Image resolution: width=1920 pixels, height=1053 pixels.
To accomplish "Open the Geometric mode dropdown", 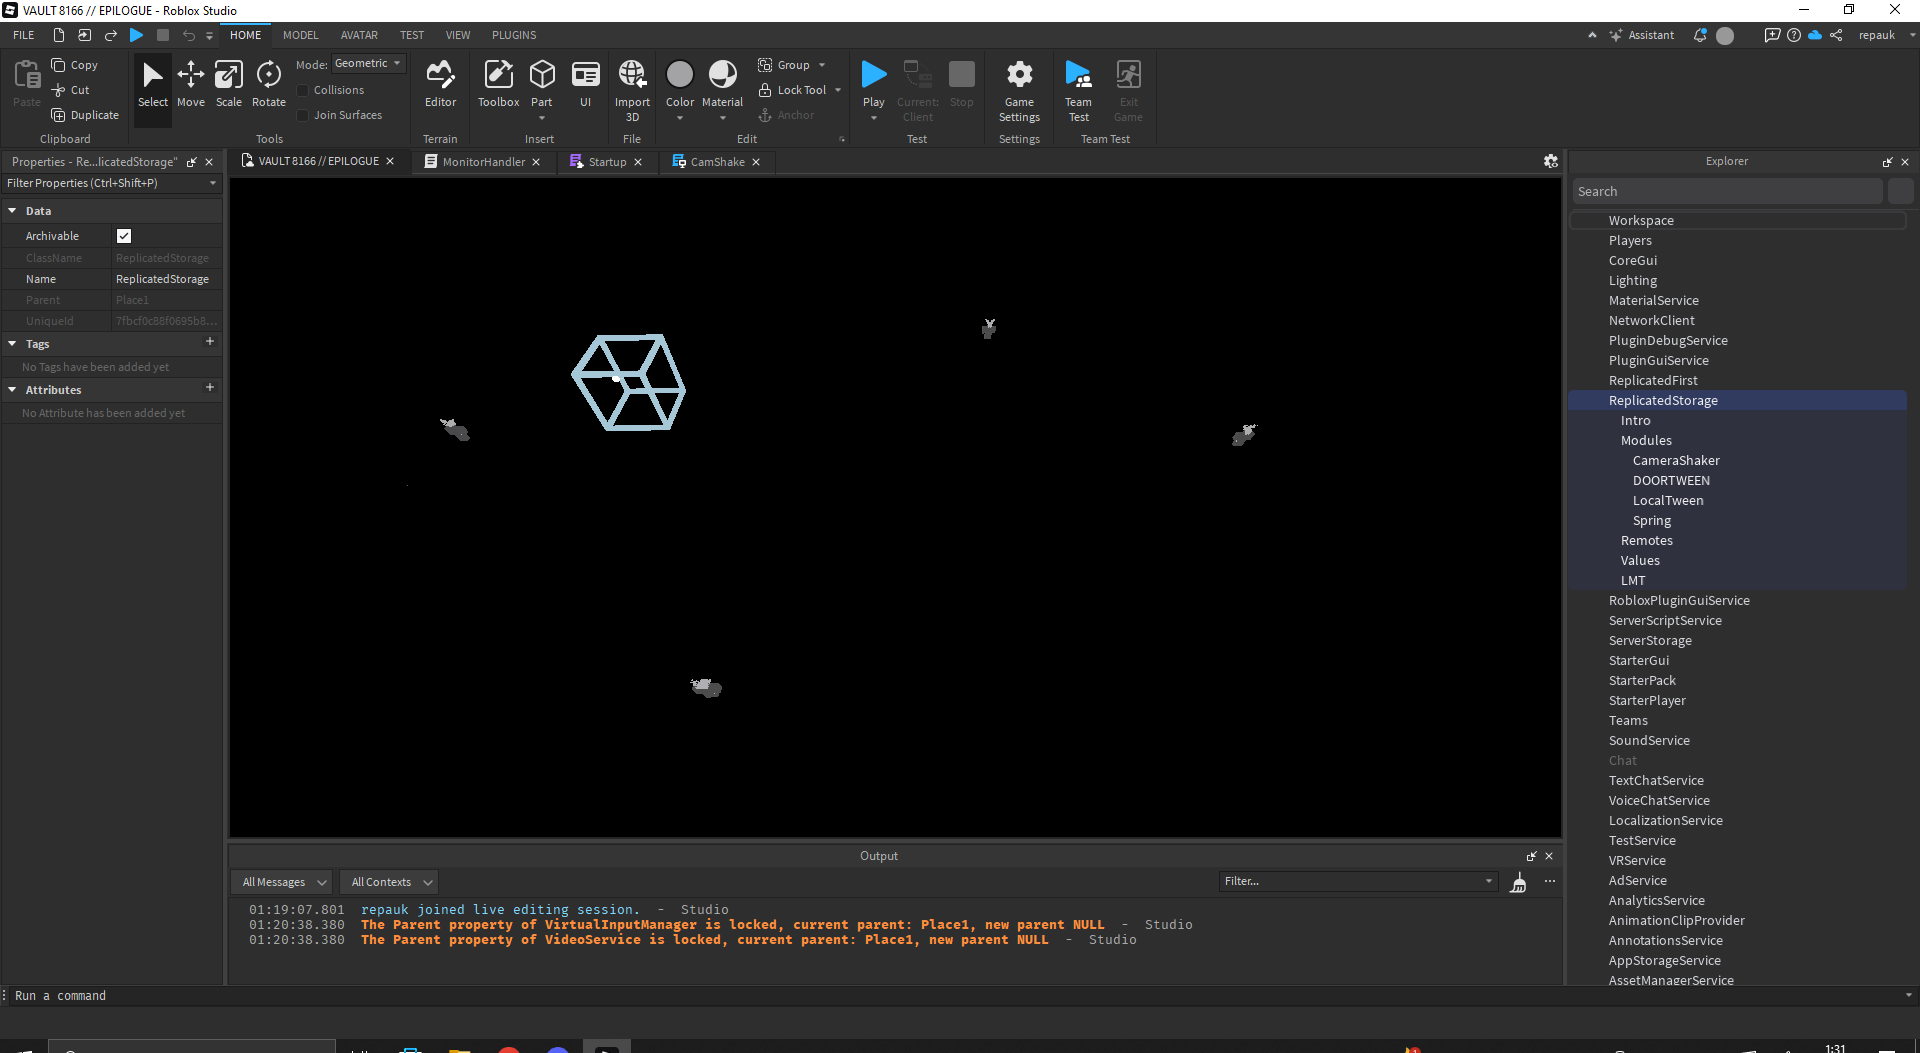I will [x=368, y=64].
